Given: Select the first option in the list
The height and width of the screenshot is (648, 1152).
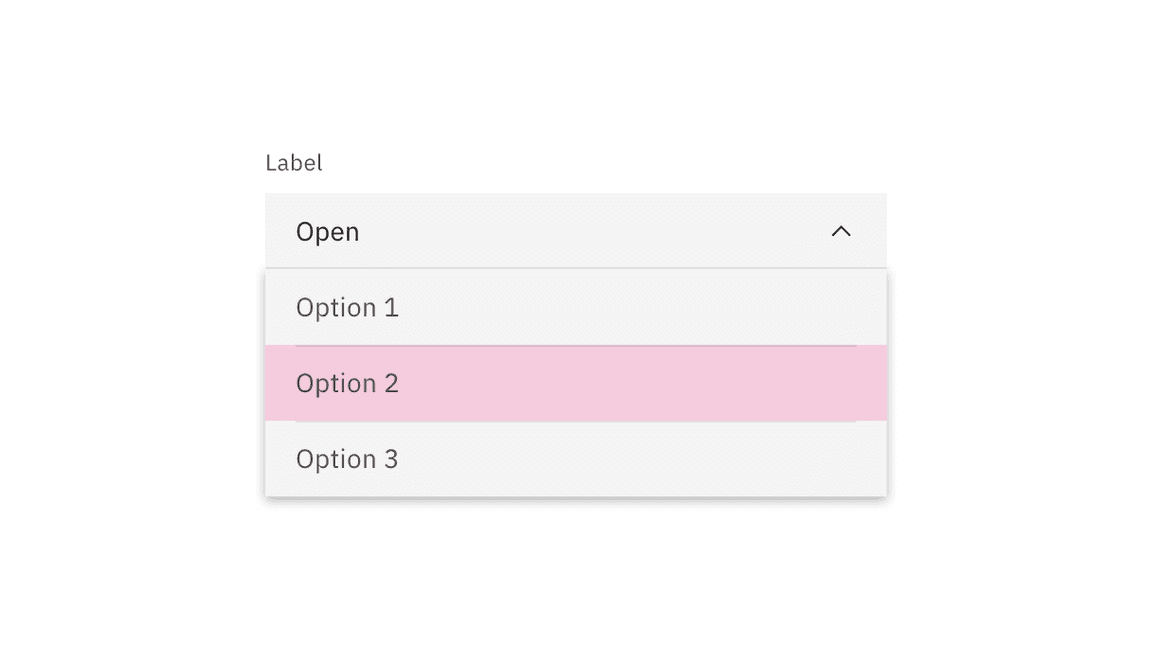Looking at the screenshot, I should pyautogui.click(x=575, y=308).
